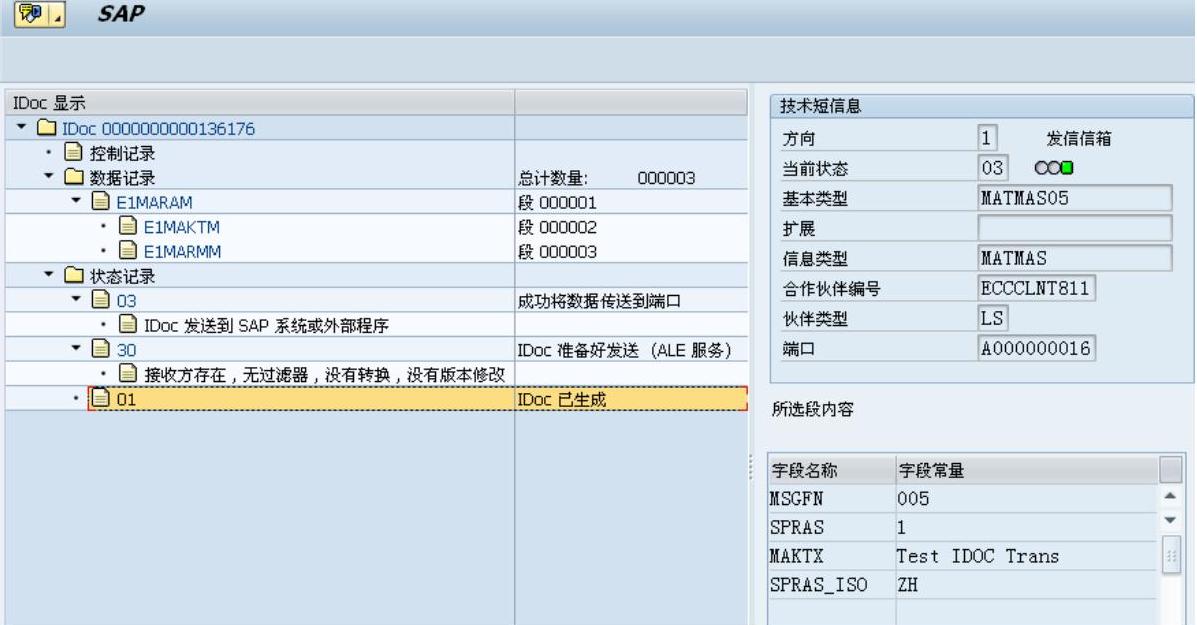Click the table's scroll up arrow
Screen dimensions: 1197x625
pyautogui.click(x=1170, y=497)
